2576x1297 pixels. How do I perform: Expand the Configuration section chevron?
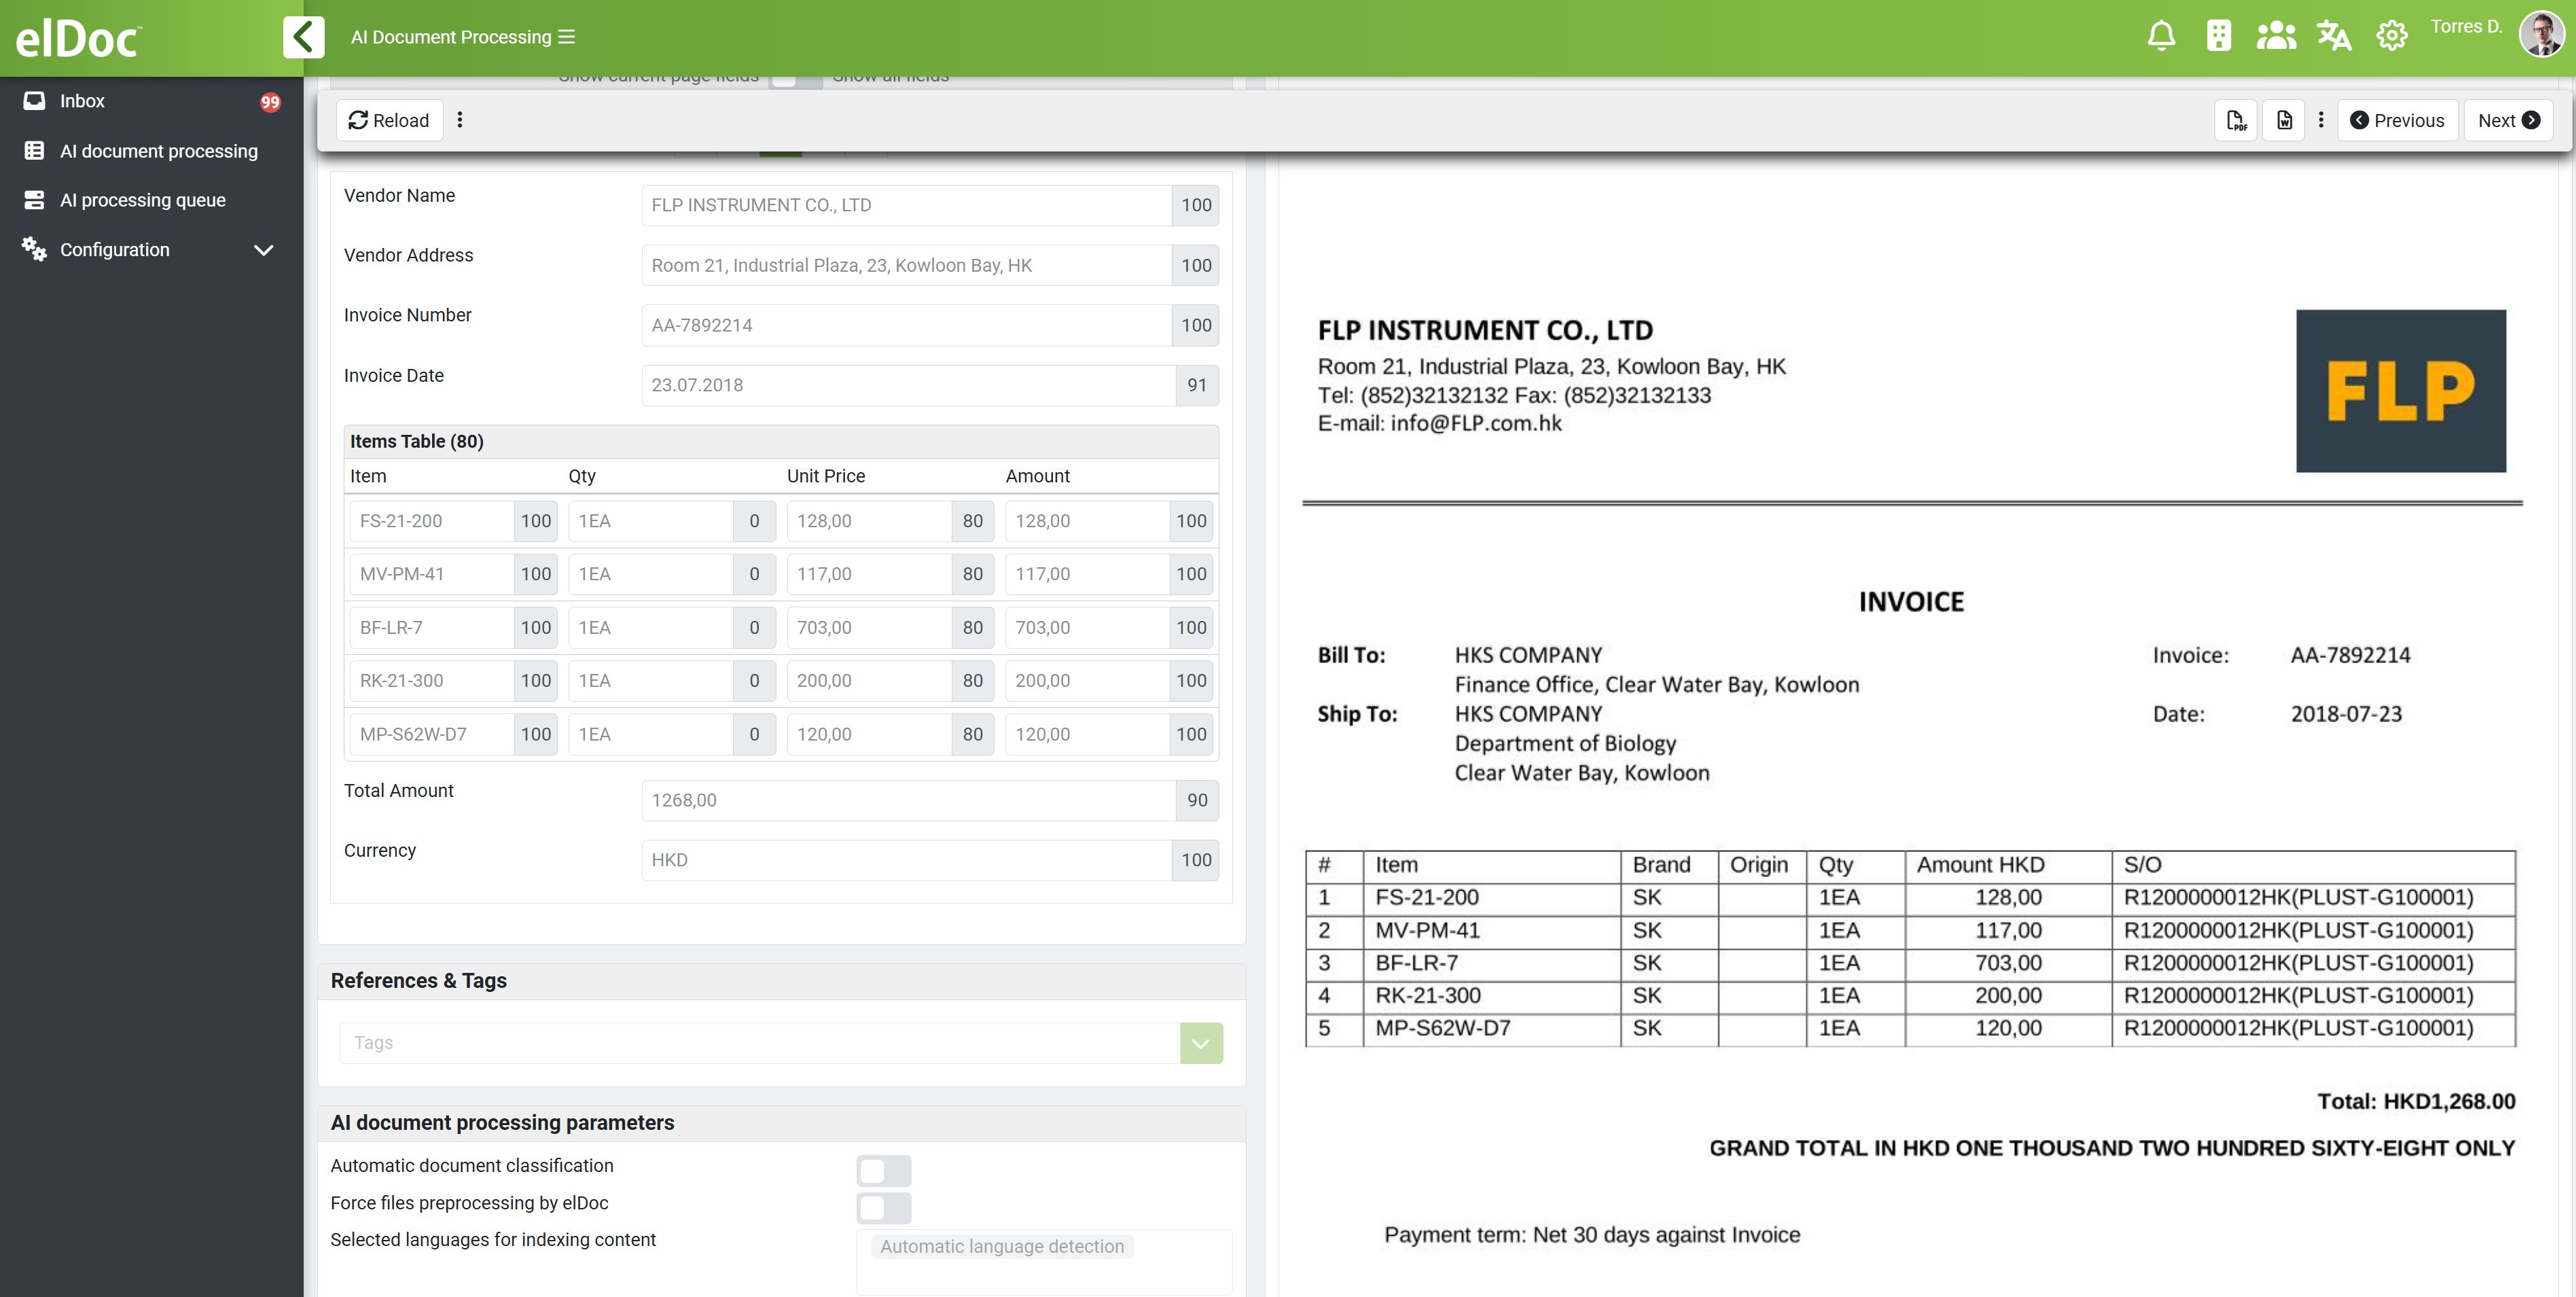pyautogui.click(x=263, y=249)
